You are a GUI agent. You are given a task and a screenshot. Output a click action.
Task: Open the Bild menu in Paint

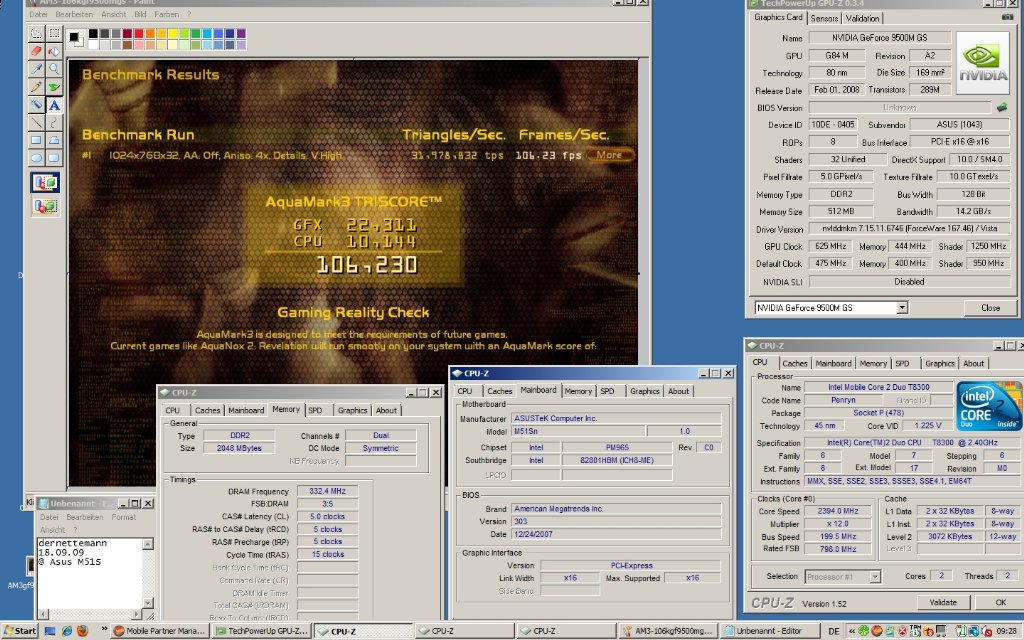[140, 14]
